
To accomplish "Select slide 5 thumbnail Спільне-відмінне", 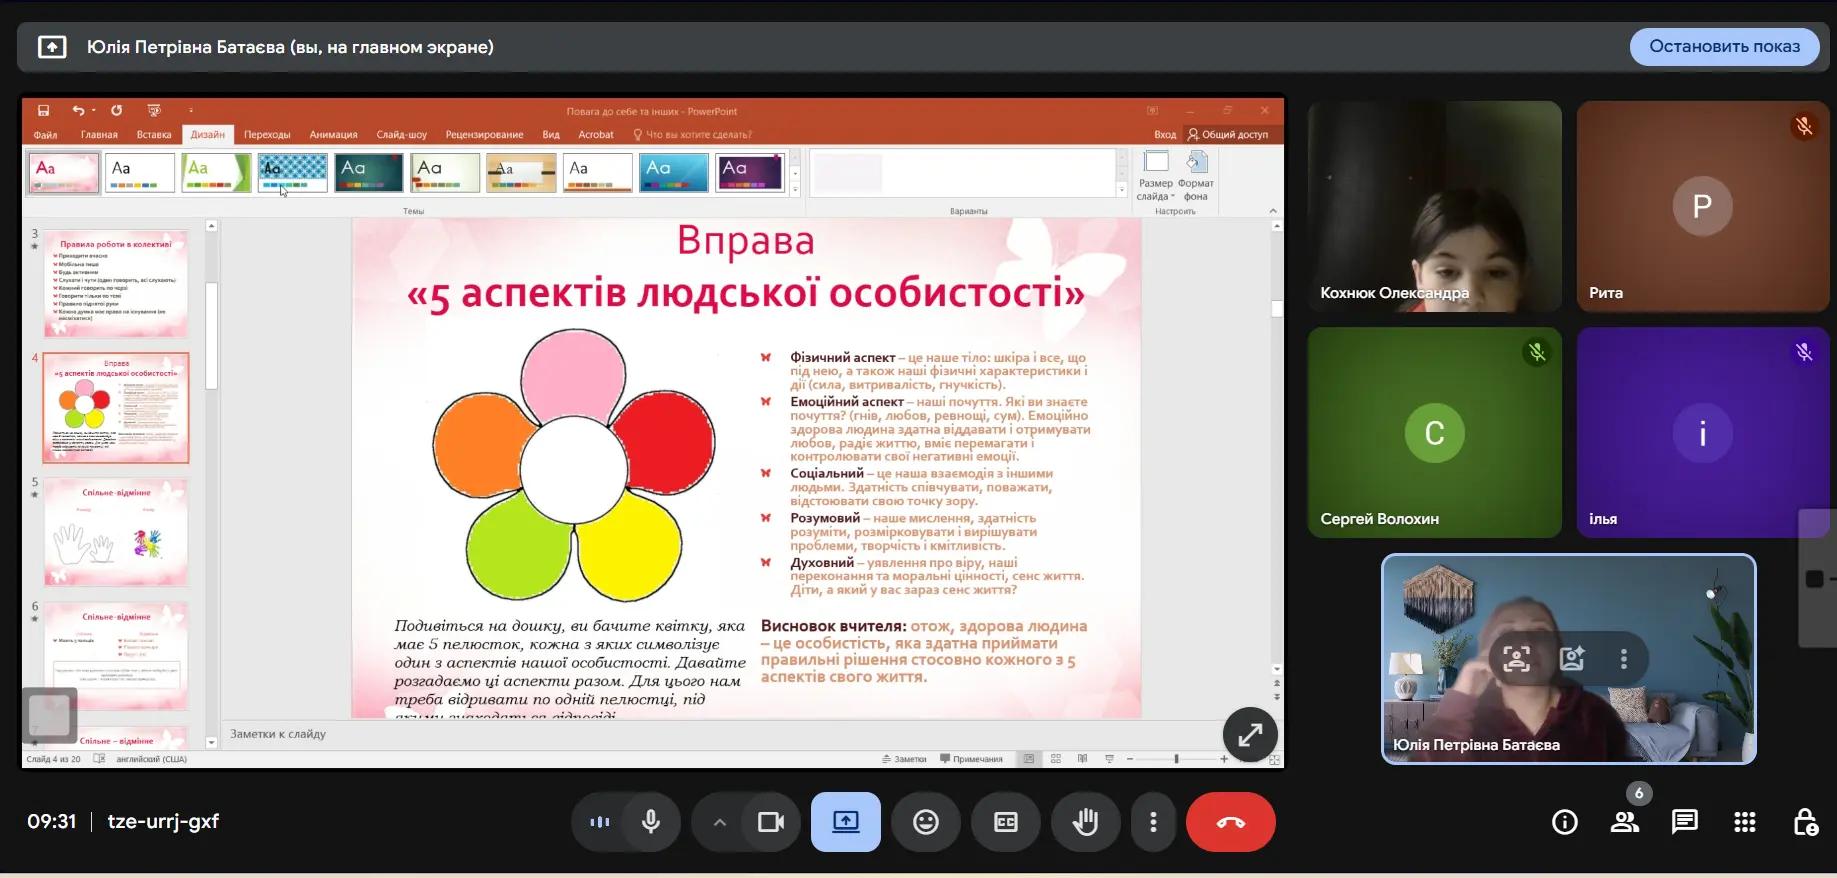I will click(x=116, y=533).
